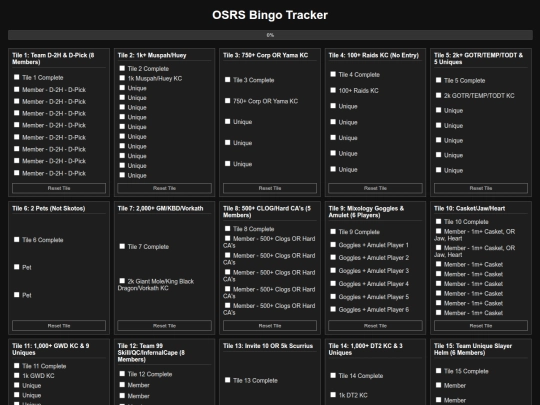Tick 2k Giant Mole/King Black Dragon/Vorkath KC
The width and height of the screenshot is (540, 405).
click(x=122, y=281)
